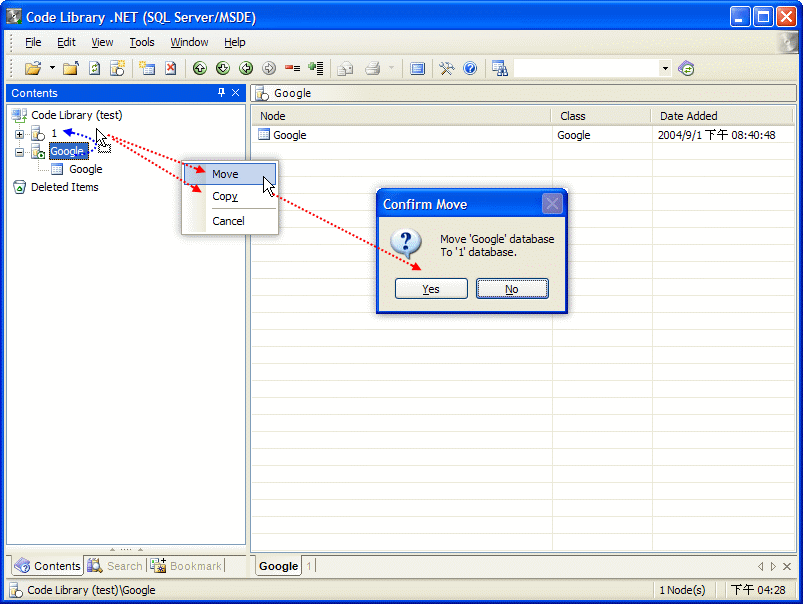Sort by the Class column header
Screen dimensions: 803x604
601,116
